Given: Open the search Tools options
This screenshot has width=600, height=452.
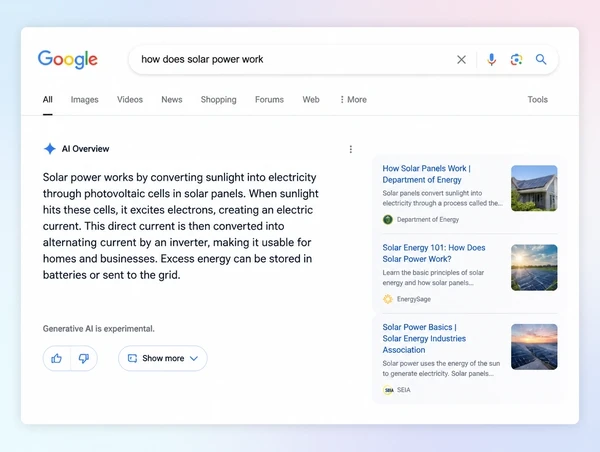Looking at the screenshot, I should [538, 100].
